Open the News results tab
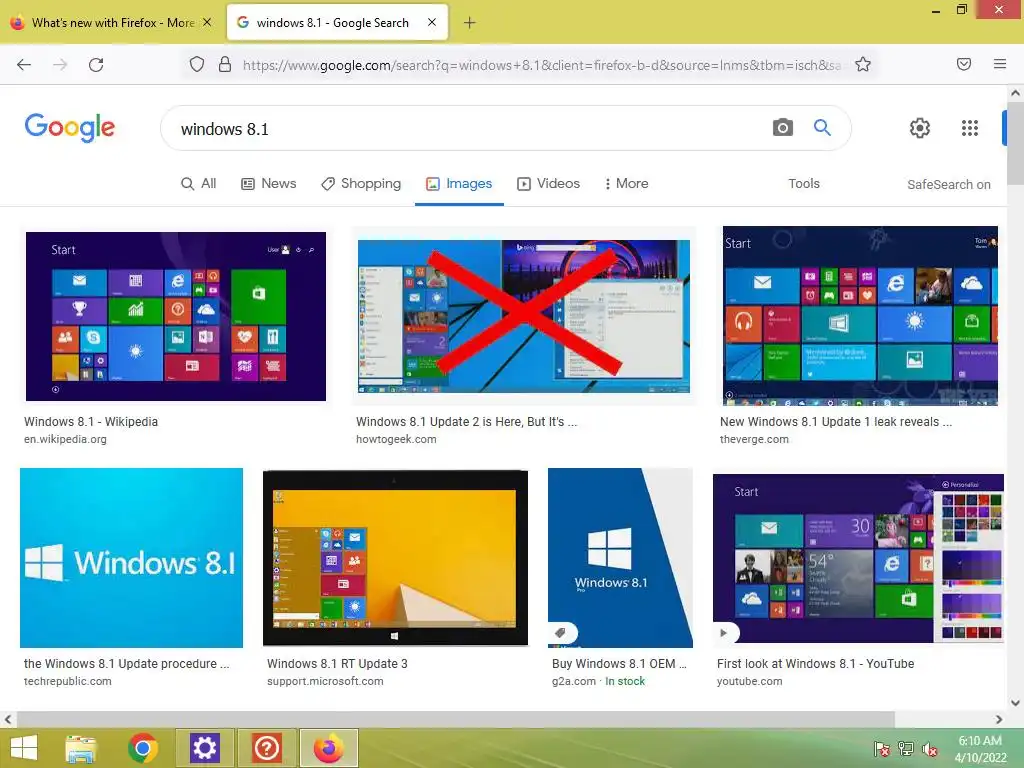Screen dimensions: 1024x768 268,184
